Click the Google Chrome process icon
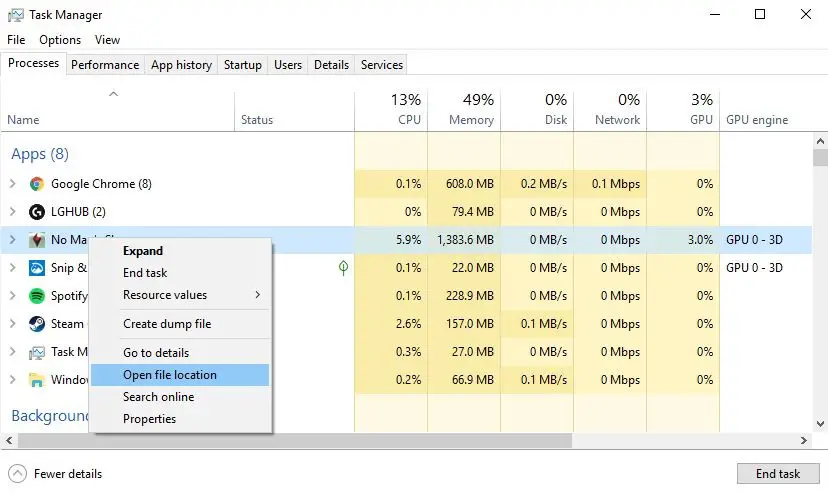The height and width of the screenshot is (498, 828). click(x=37, y=184)
